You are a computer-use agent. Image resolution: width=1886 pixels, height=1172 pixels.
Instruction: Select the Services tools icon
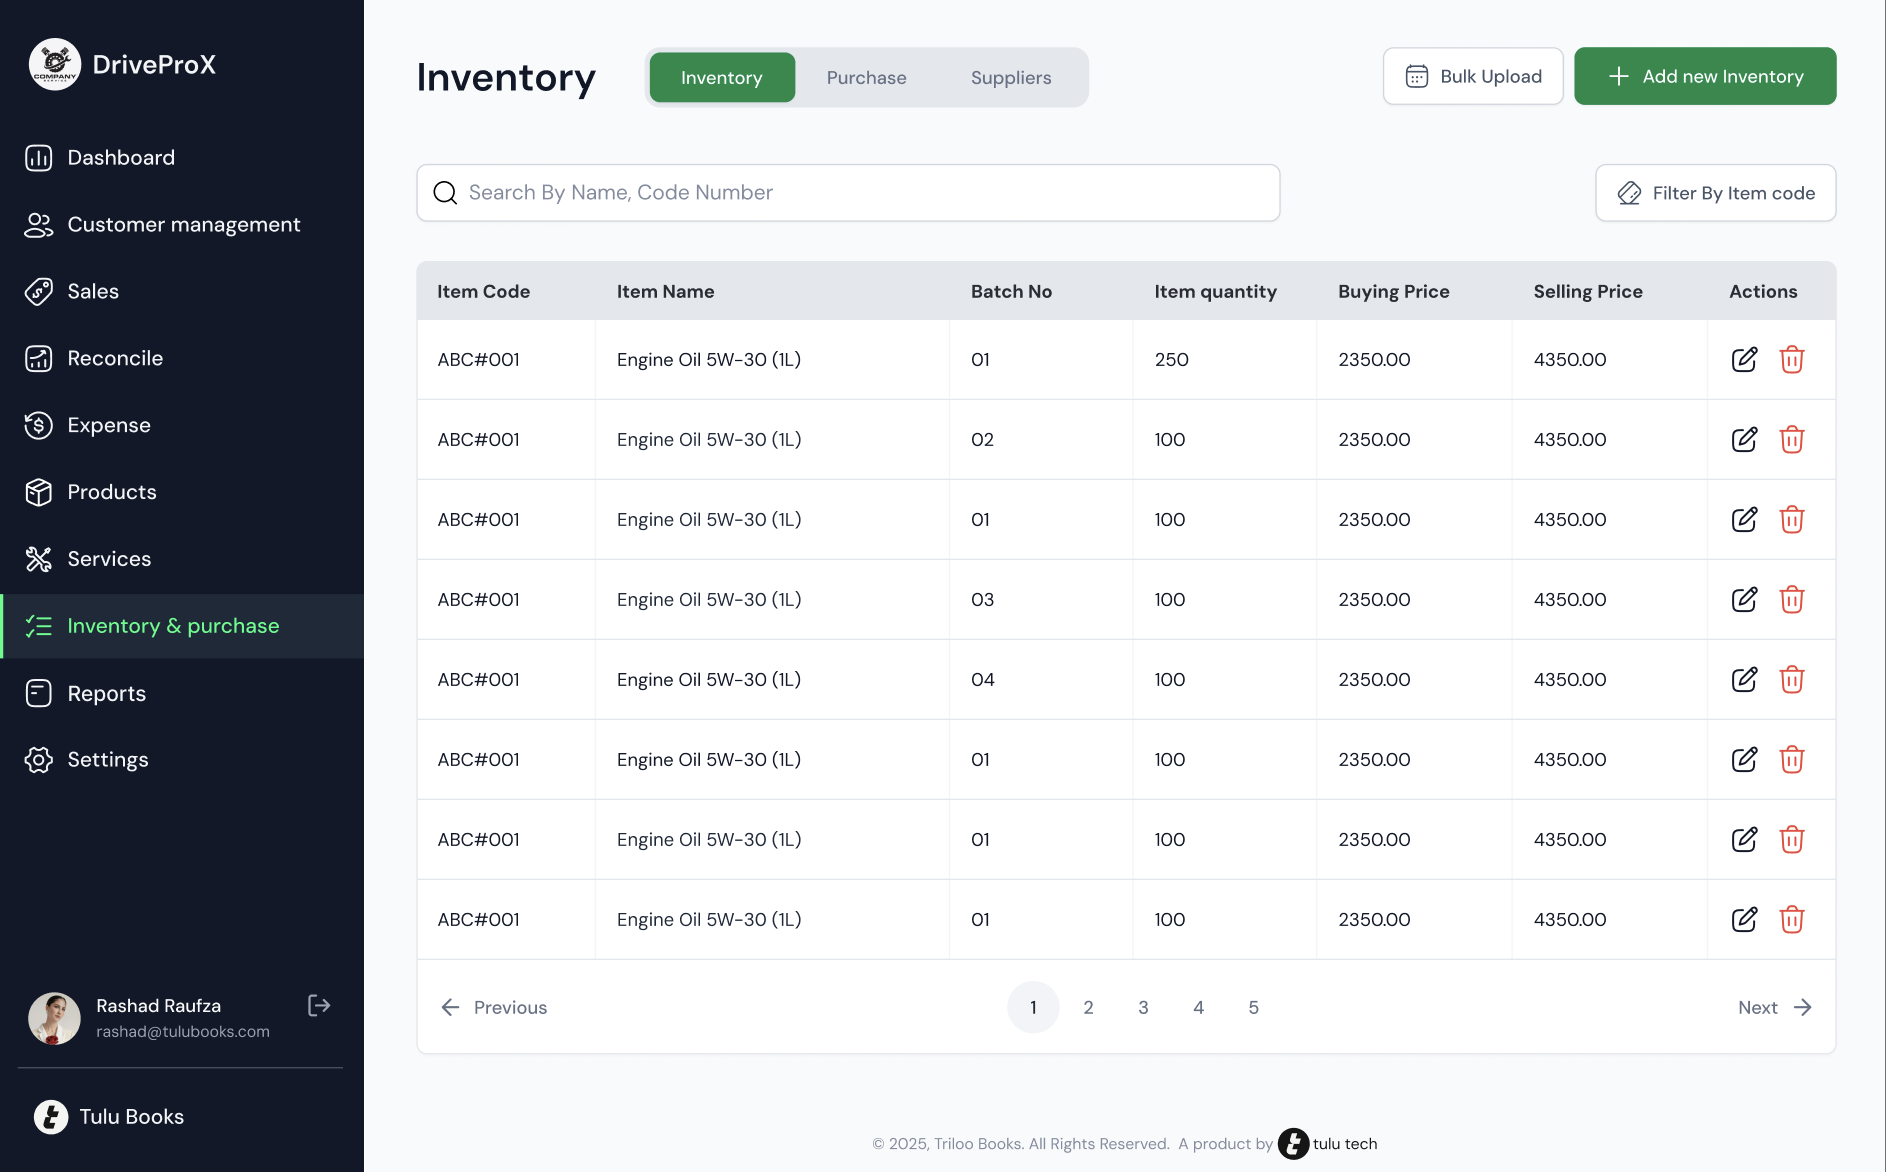(x=39, y=559)
